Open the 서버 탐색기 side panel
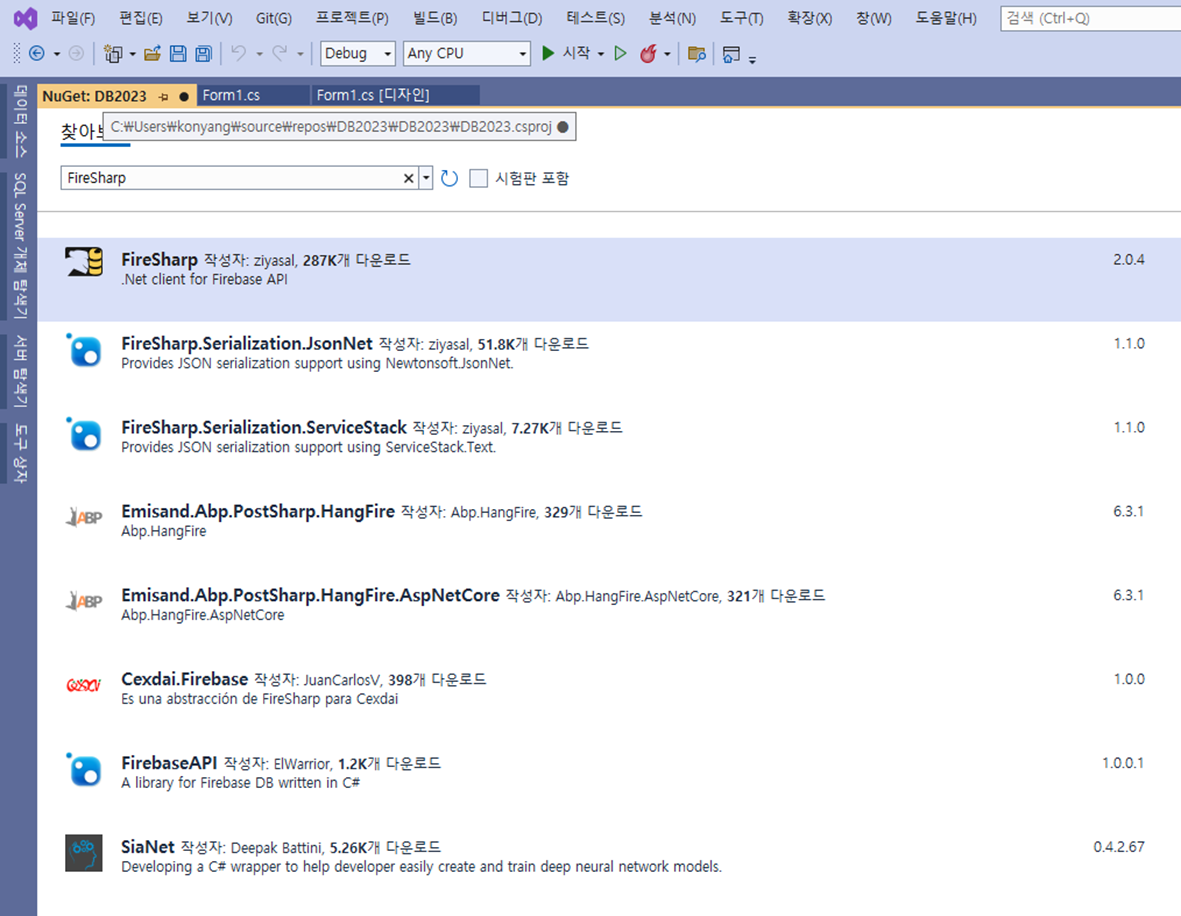Screen dimensions: 1181x916 pyautogui.click(x=20, y=371)
